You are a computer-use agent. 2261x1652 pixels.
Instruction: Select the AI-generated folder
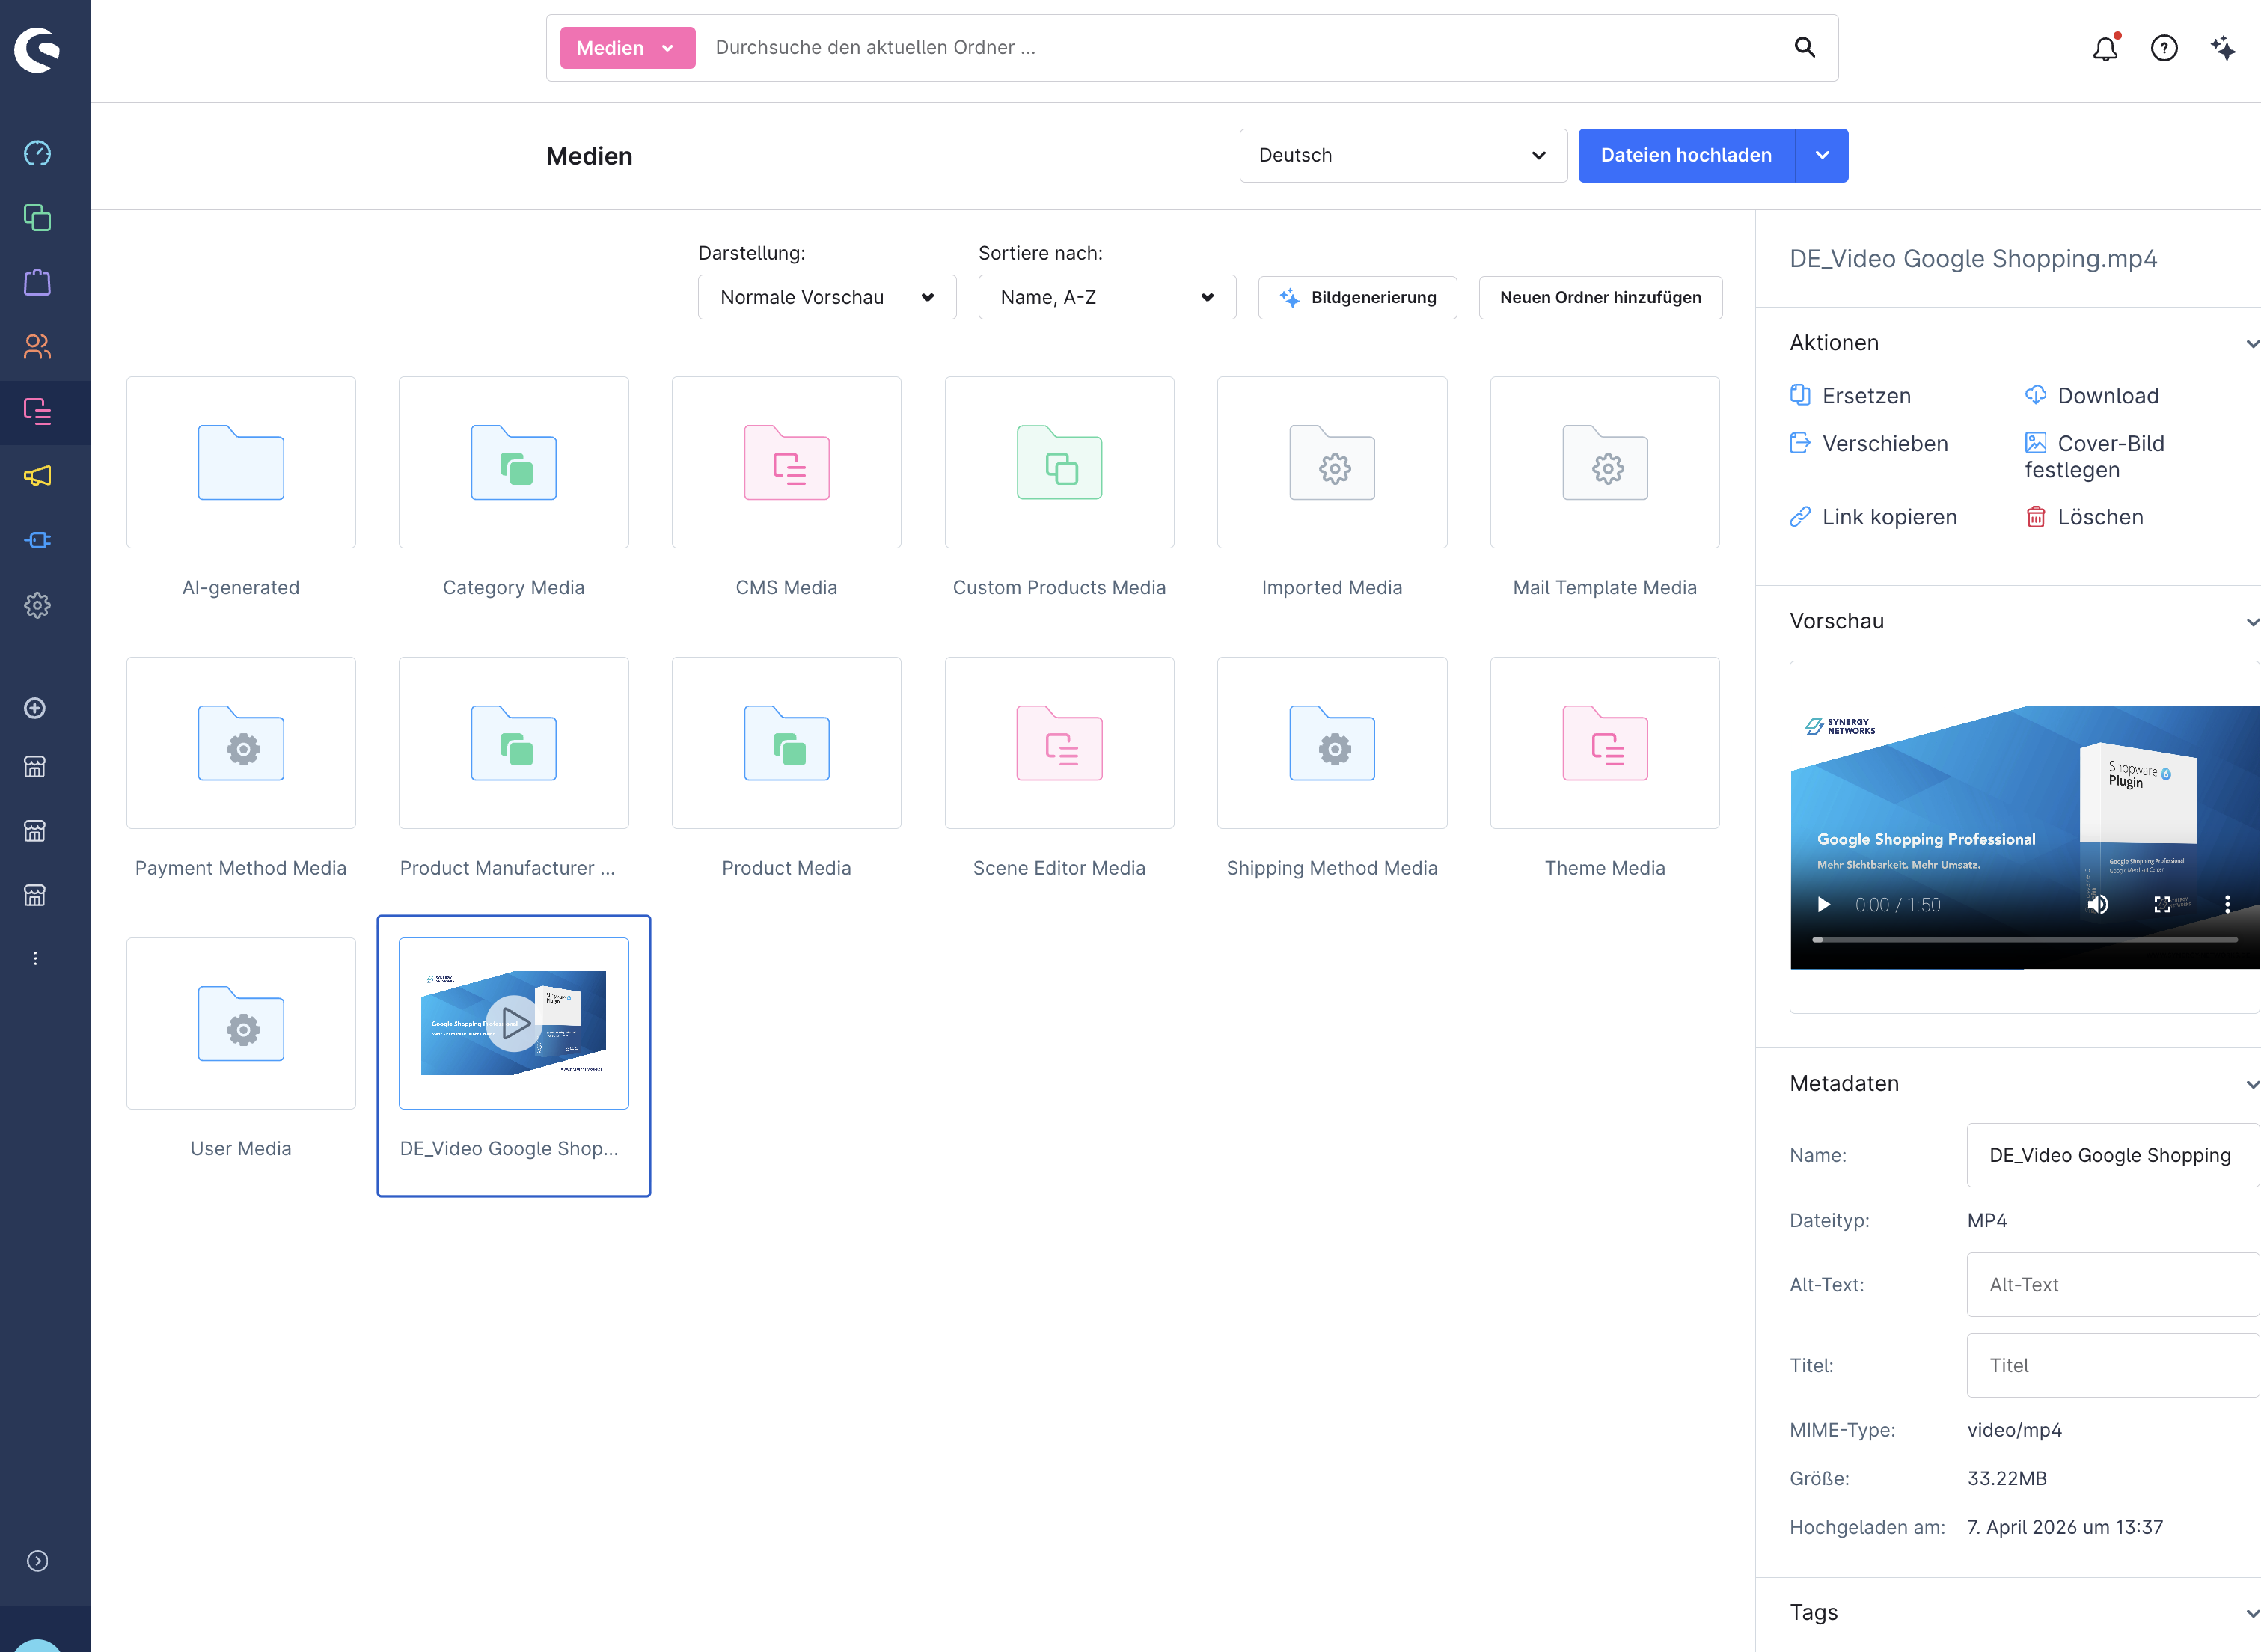[241, 463]
